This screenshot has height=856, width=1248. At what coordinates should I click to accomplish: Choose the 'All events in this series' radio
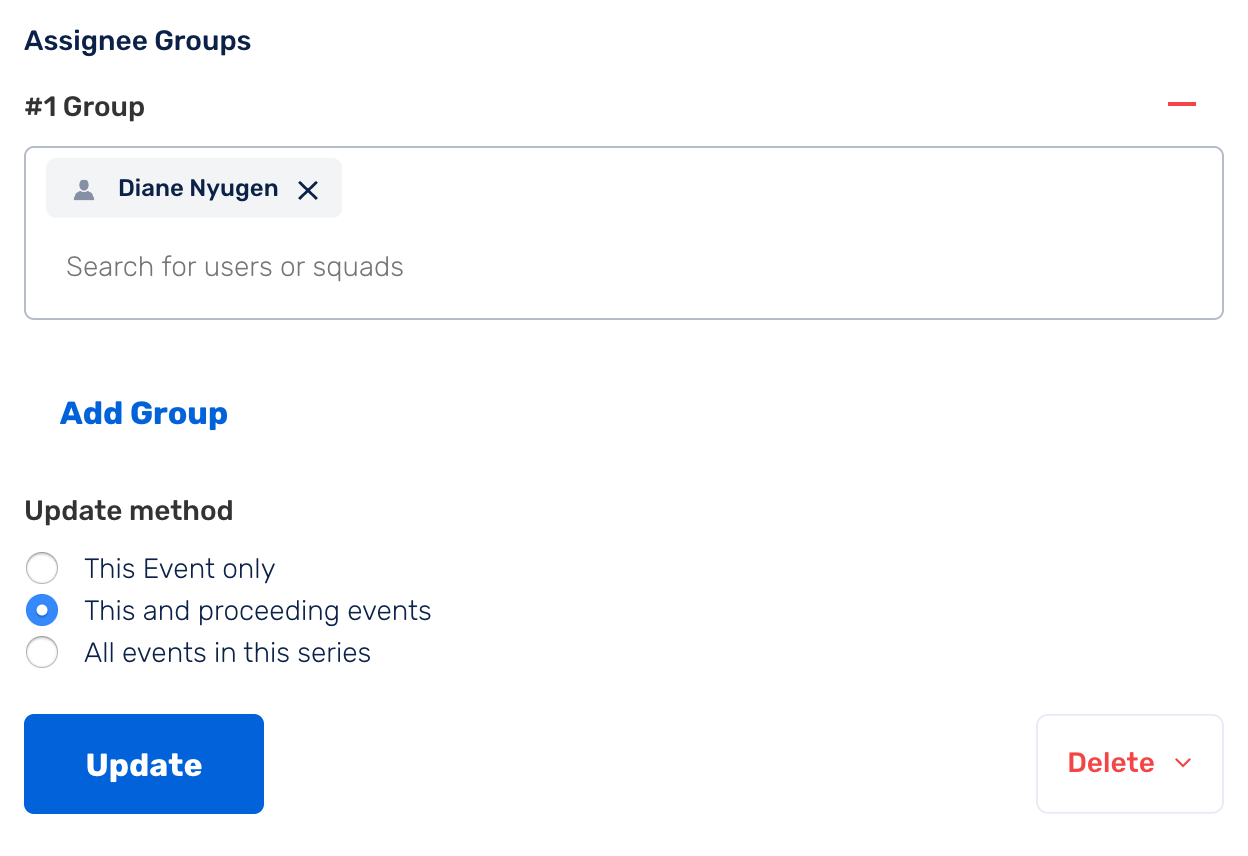click(x=42, y=653)
